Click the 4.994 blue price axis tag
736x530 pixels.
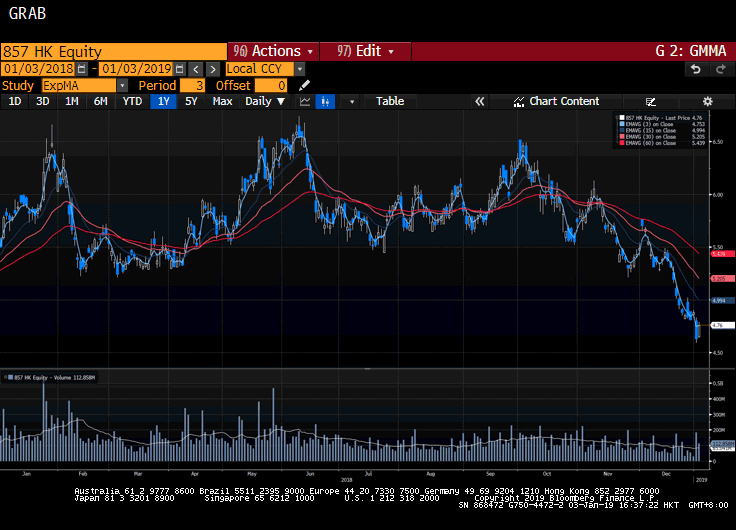tap(722, 300)
